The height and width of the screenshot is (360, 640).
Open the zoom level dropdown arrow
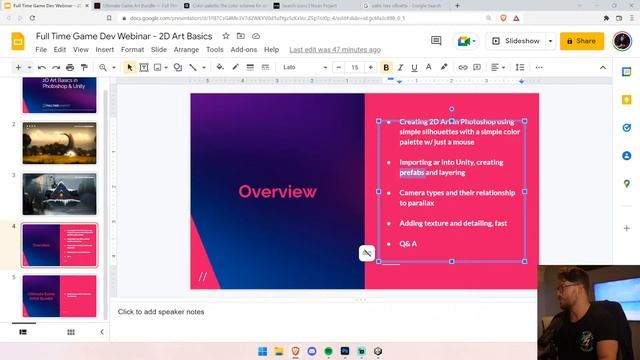114,67
